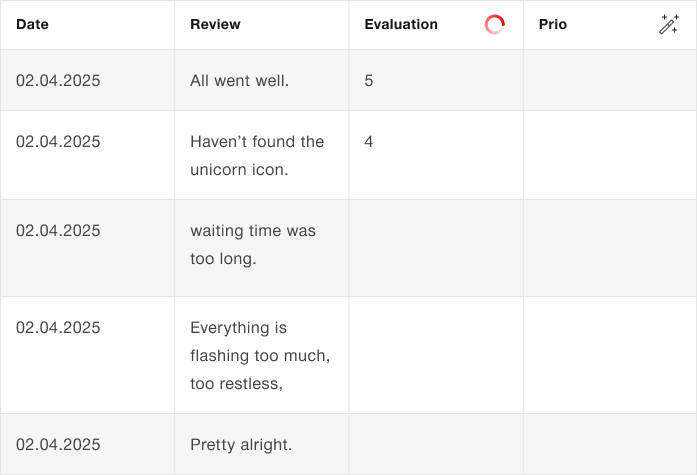
Task: Click the "Haven't found the unicorn icon." review
Action: coord(257,155)
